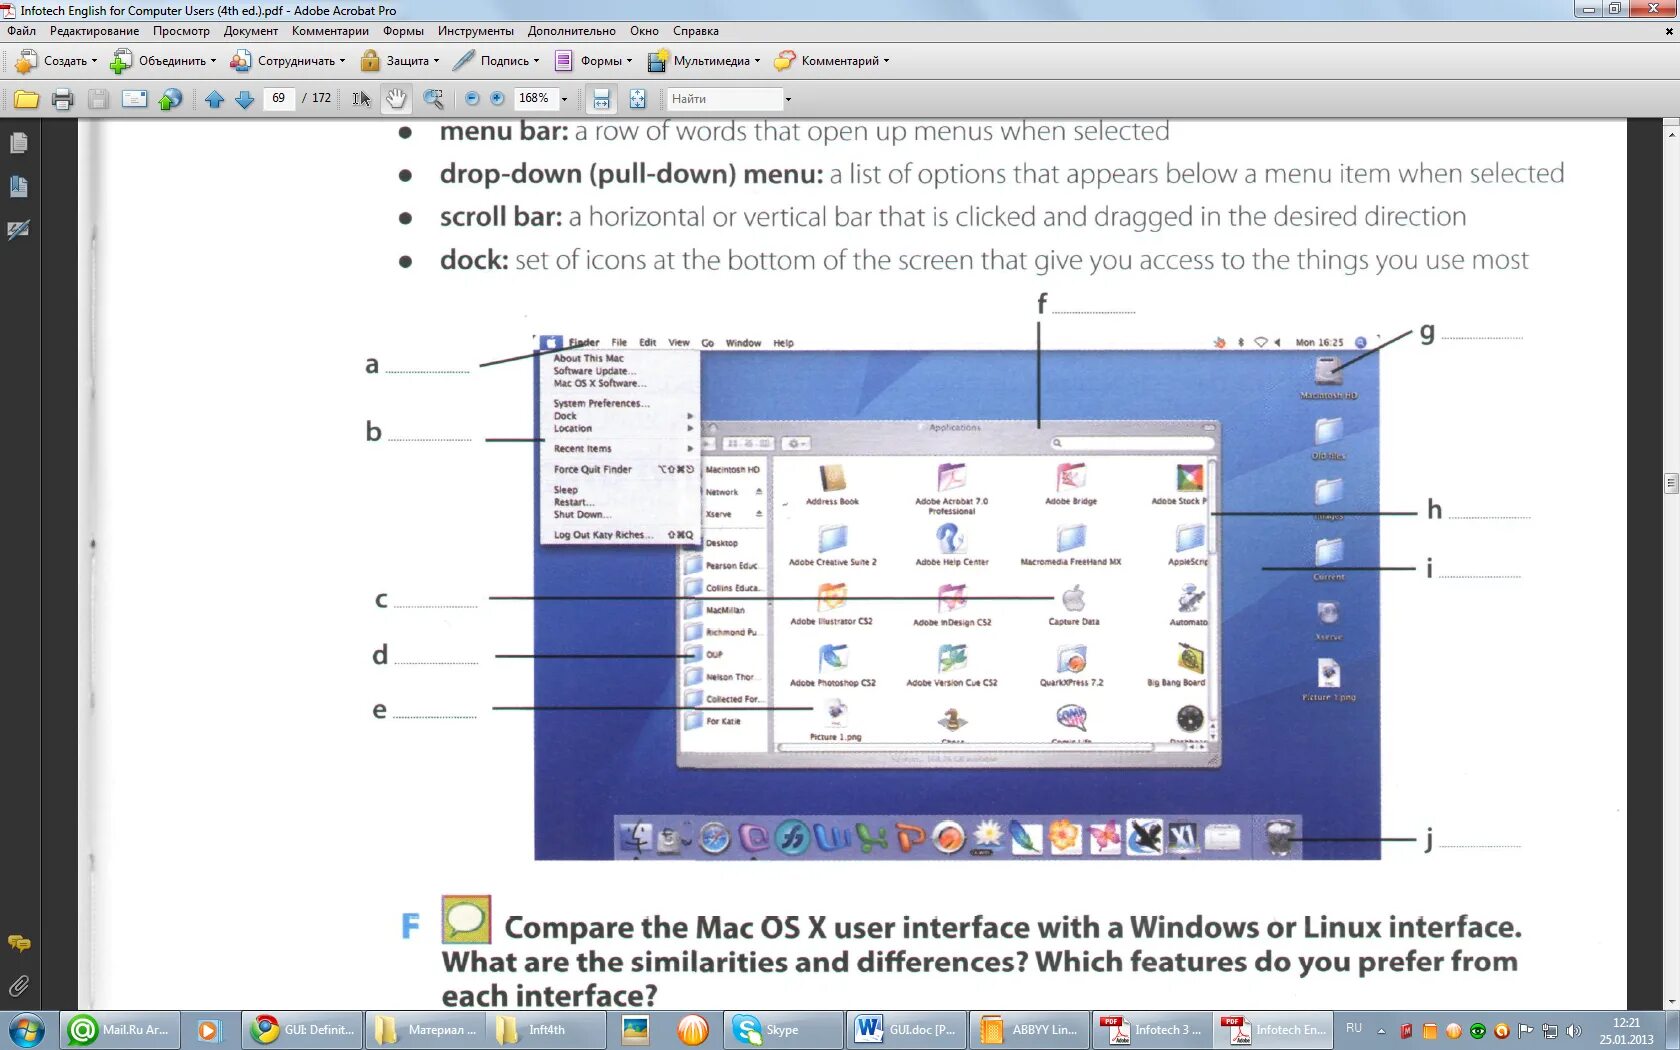
Task: Switch to Word GUI.doc taskbar window
Action: click(906, 1030)
